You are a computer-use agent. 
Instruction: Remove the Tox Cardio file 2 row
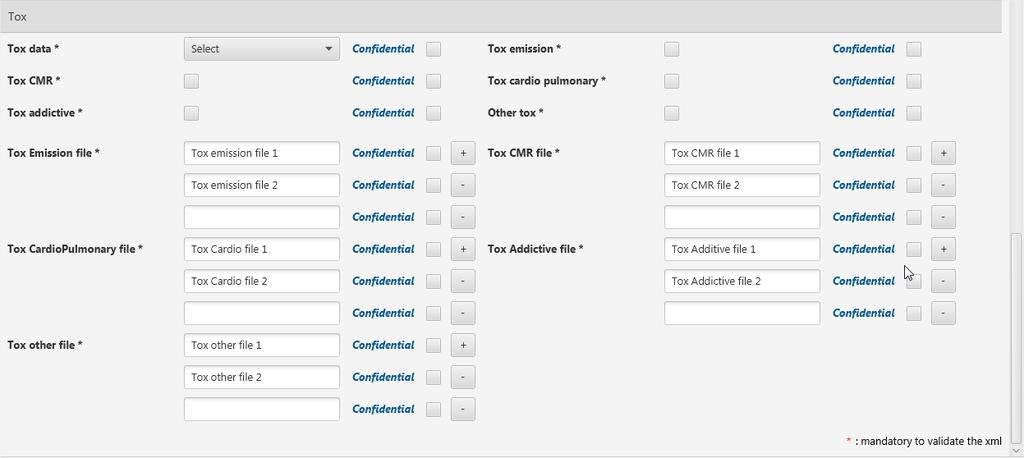coord(462,282)
